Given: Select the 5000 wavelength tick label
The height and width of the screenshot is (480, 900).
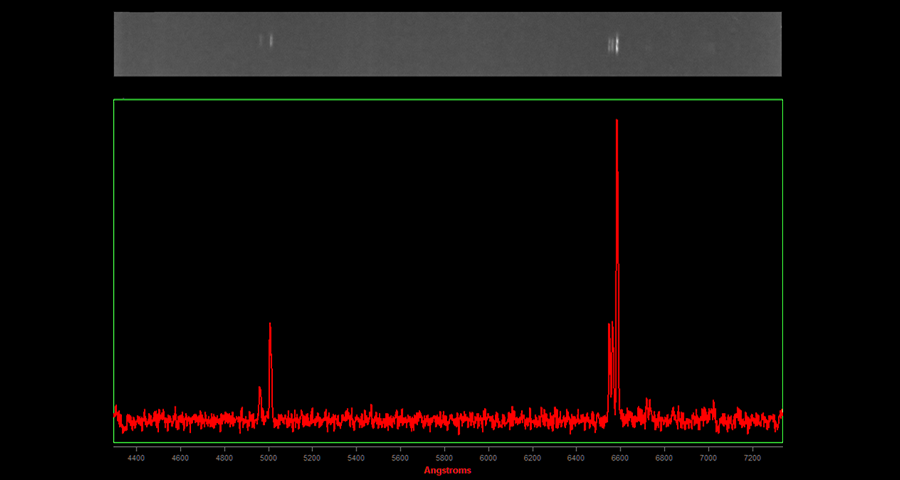Looking at the screenshot, I should [268, 458].
